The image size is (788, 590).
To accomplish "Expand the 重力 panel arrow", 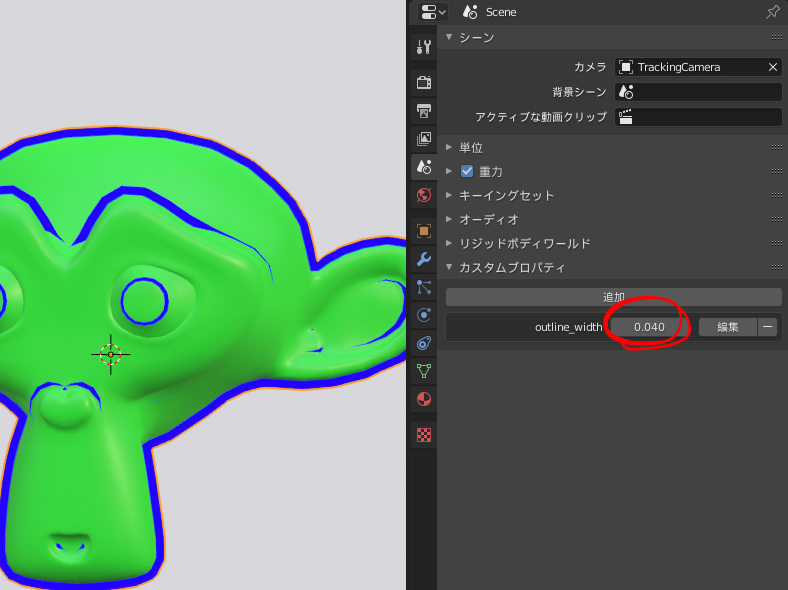I will (449, 171).
